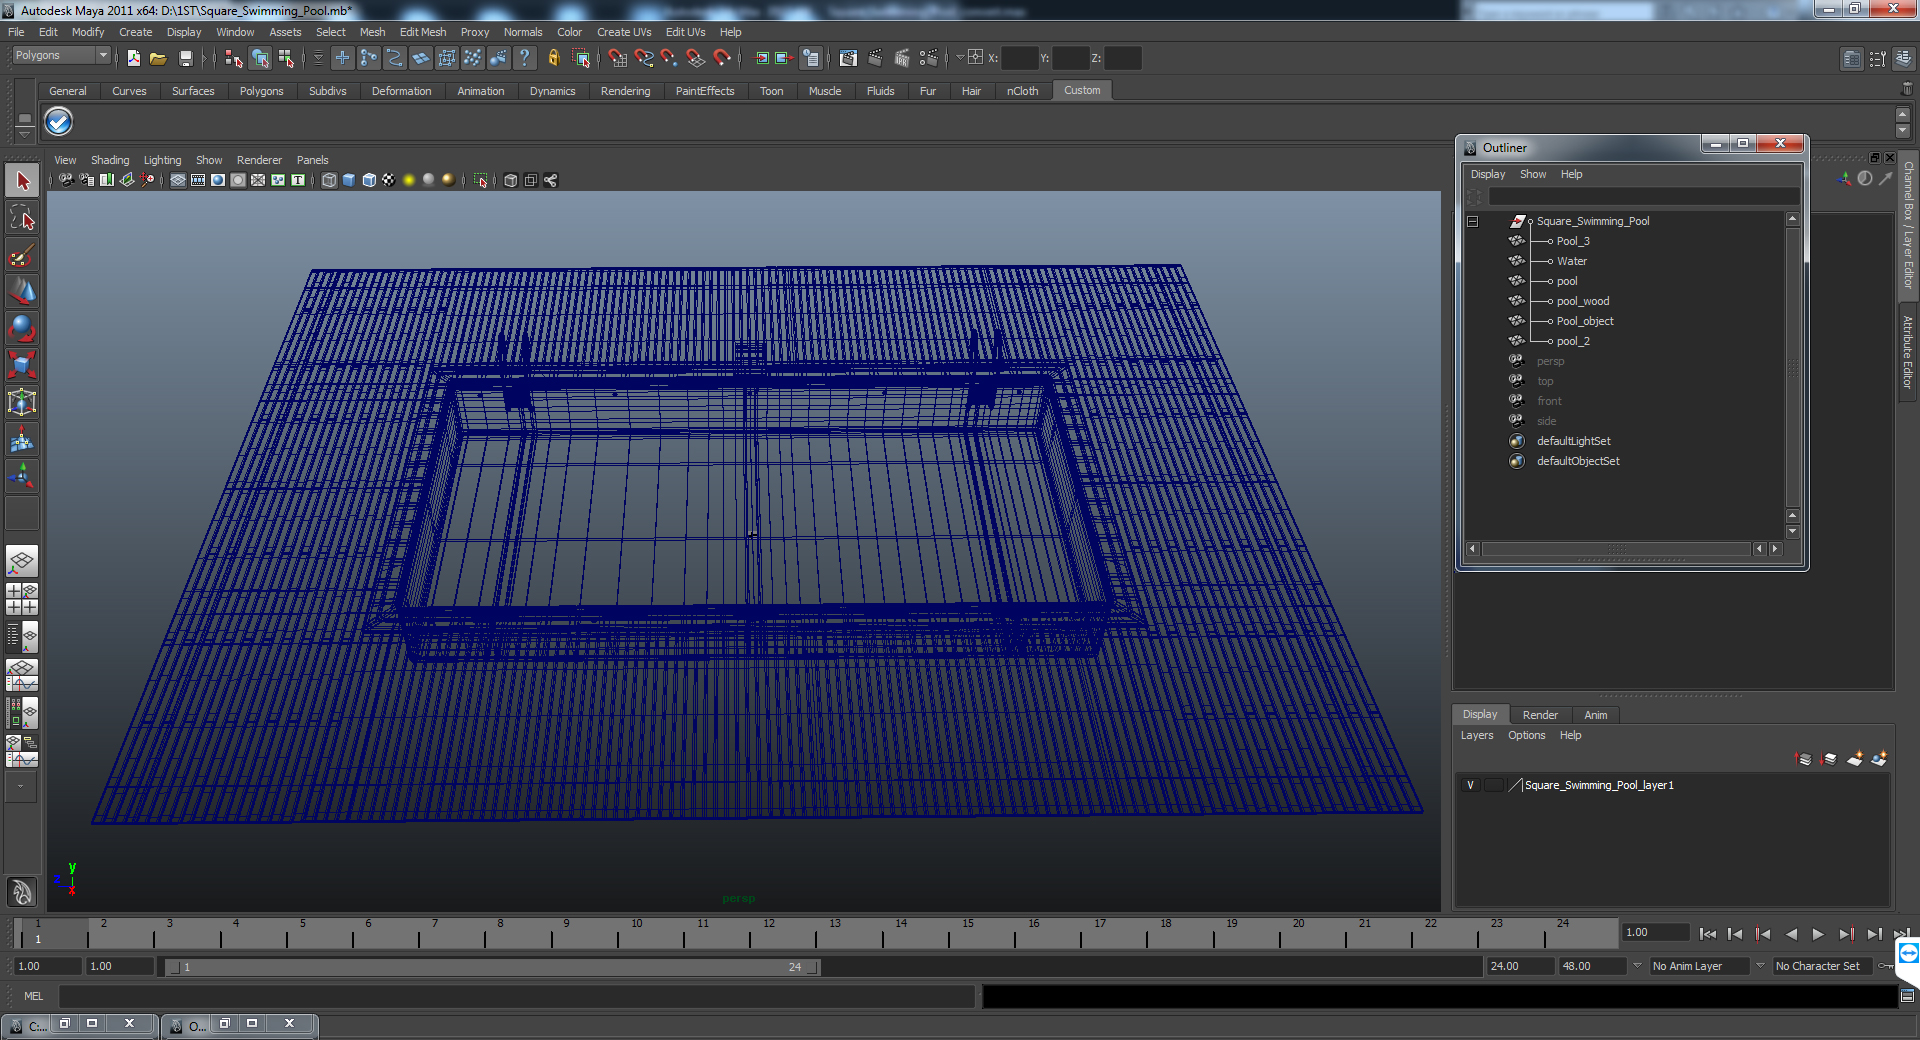Choose the Paint Selection tool
Screen dimensions: 1920x1040
[x=22, y=255]
